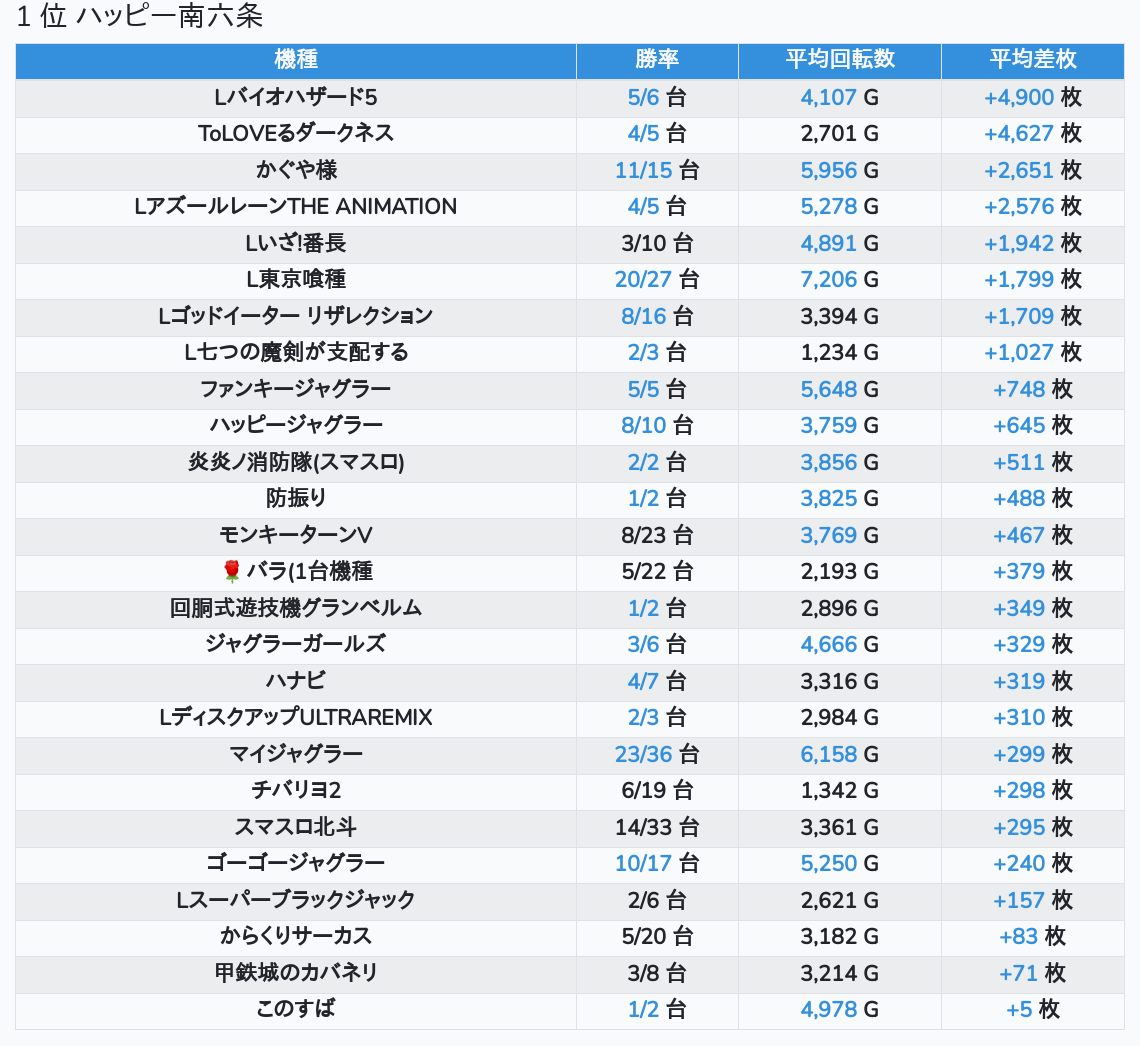Click the ファンキージャグラー machine name
This screenshot has width=1140, height=1046.
pos(296,389)
